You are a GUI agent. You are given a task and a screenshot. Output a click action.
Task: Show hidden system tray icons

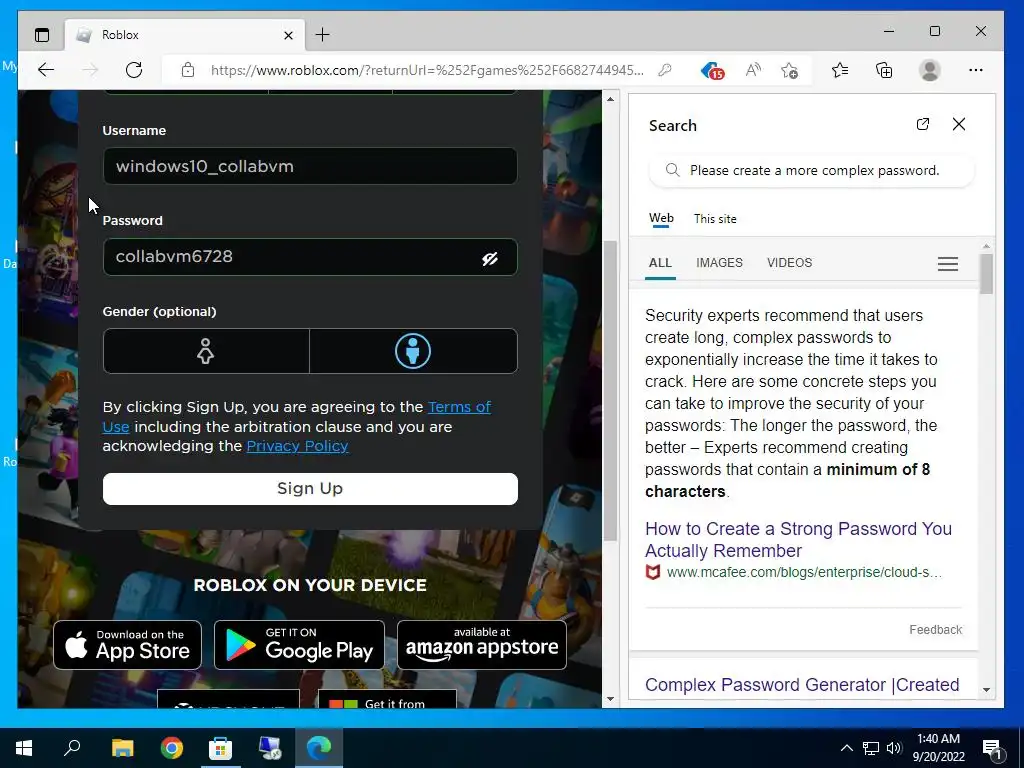[x=846, y=748]
